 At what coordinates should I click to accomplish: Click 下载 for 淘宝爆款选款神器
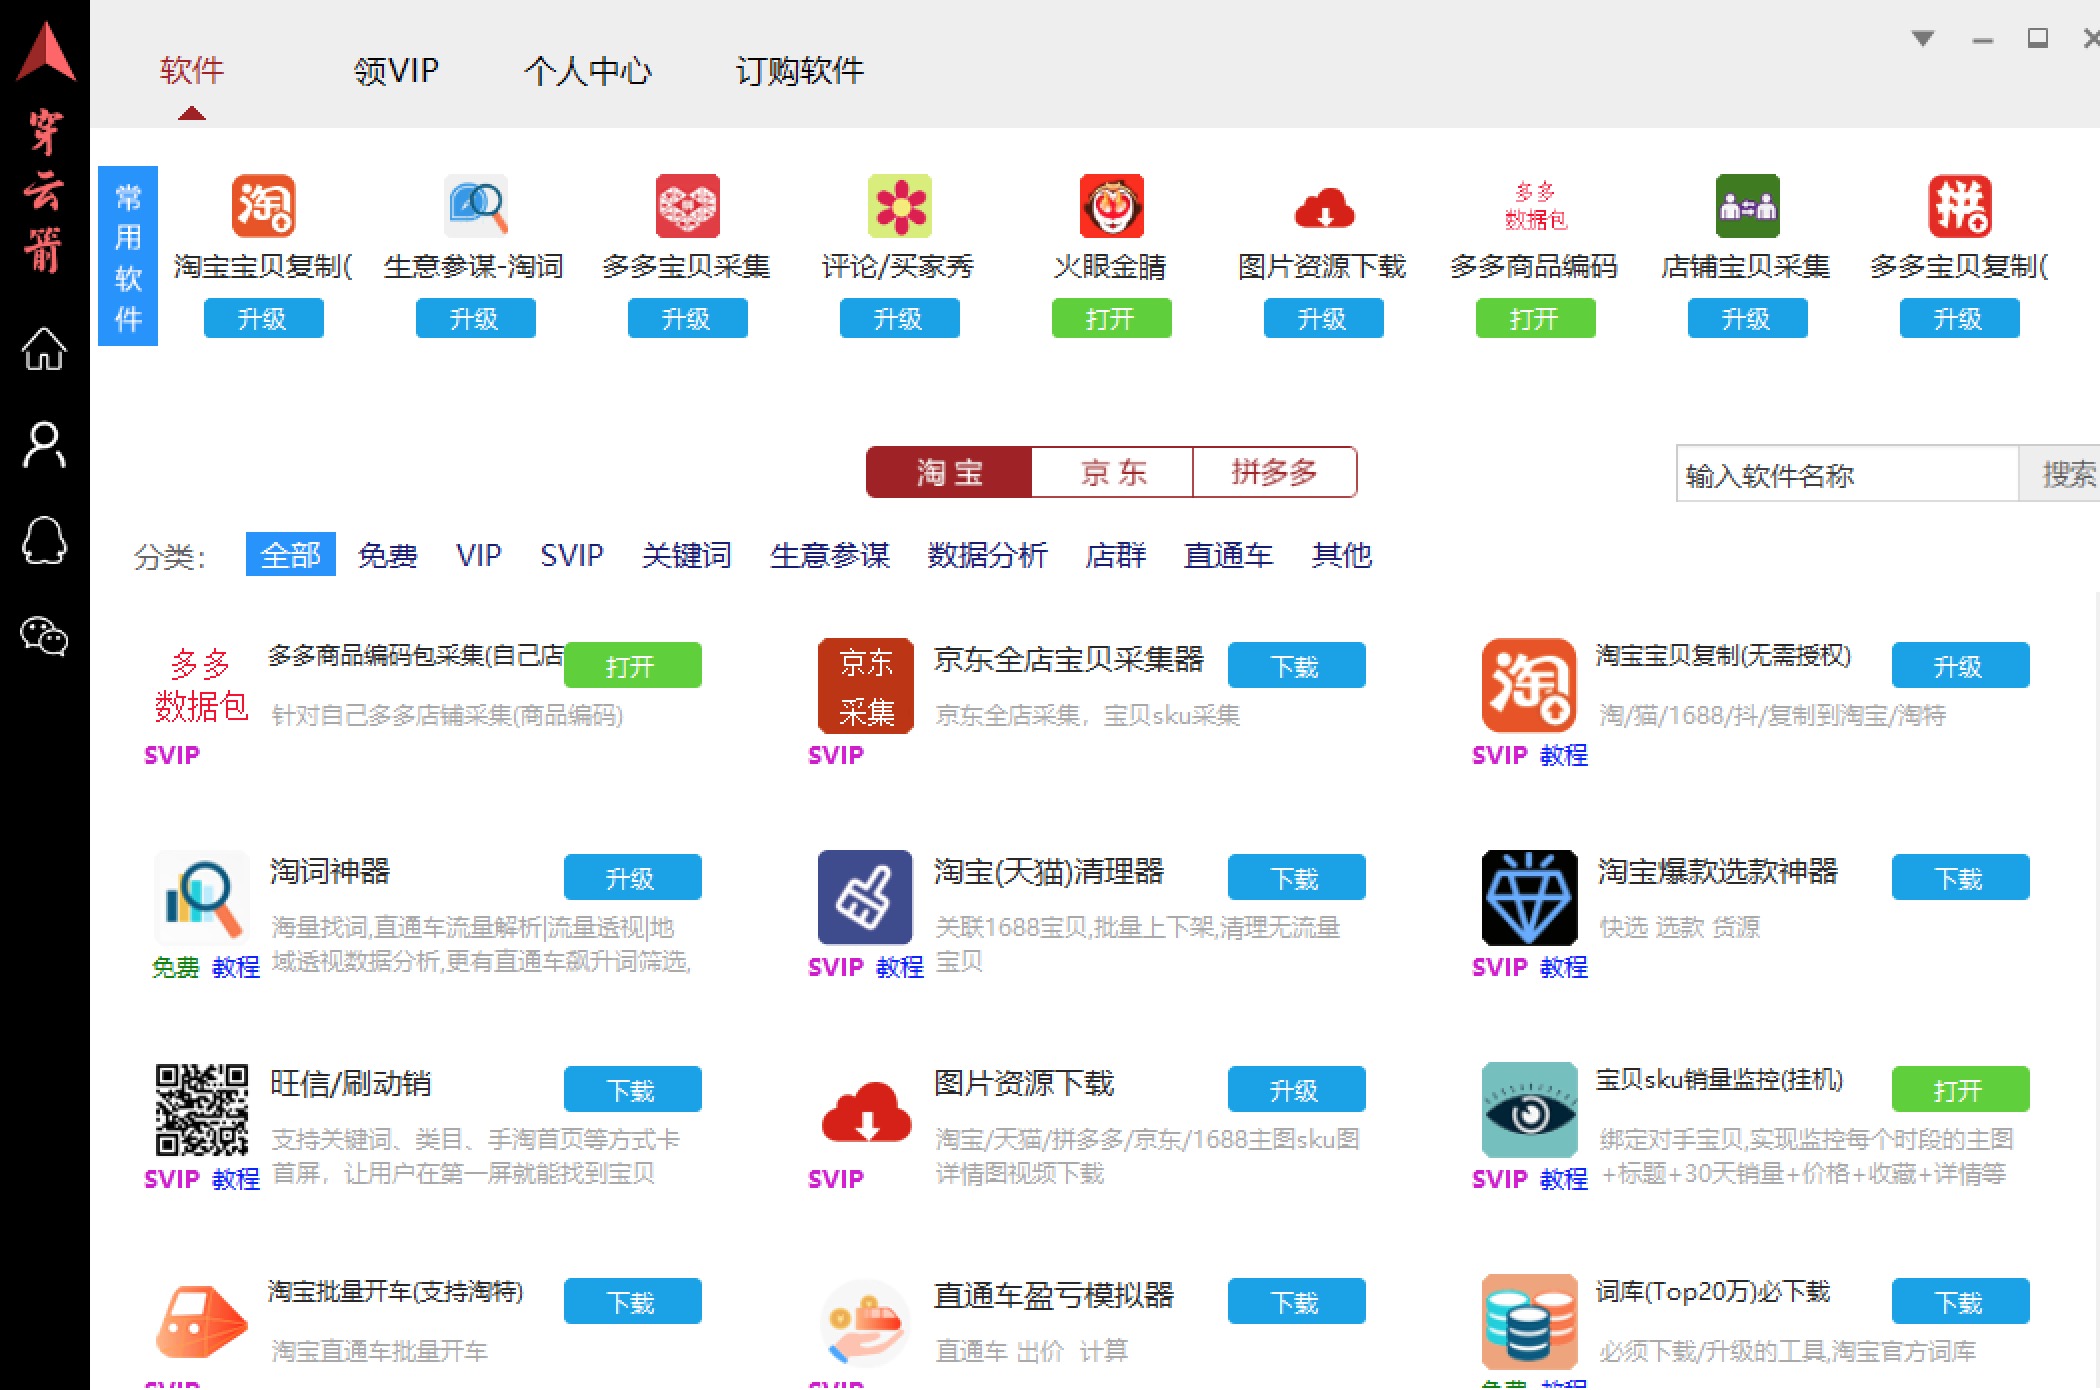point(1961,878)
